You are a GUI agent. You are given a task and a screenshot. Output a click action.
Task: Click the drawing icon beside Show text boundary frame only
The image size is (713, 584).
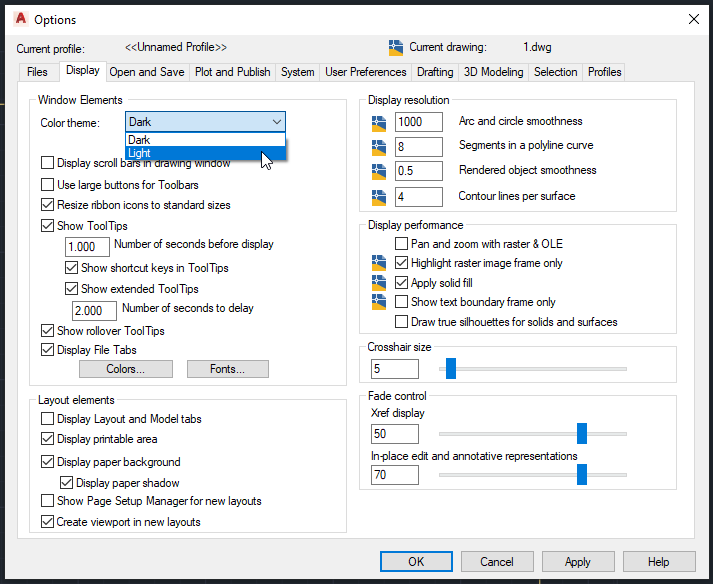(379, 302)
